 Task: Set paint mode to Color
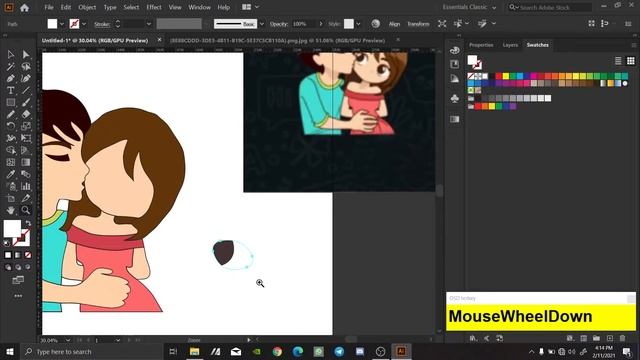[8, 255]
